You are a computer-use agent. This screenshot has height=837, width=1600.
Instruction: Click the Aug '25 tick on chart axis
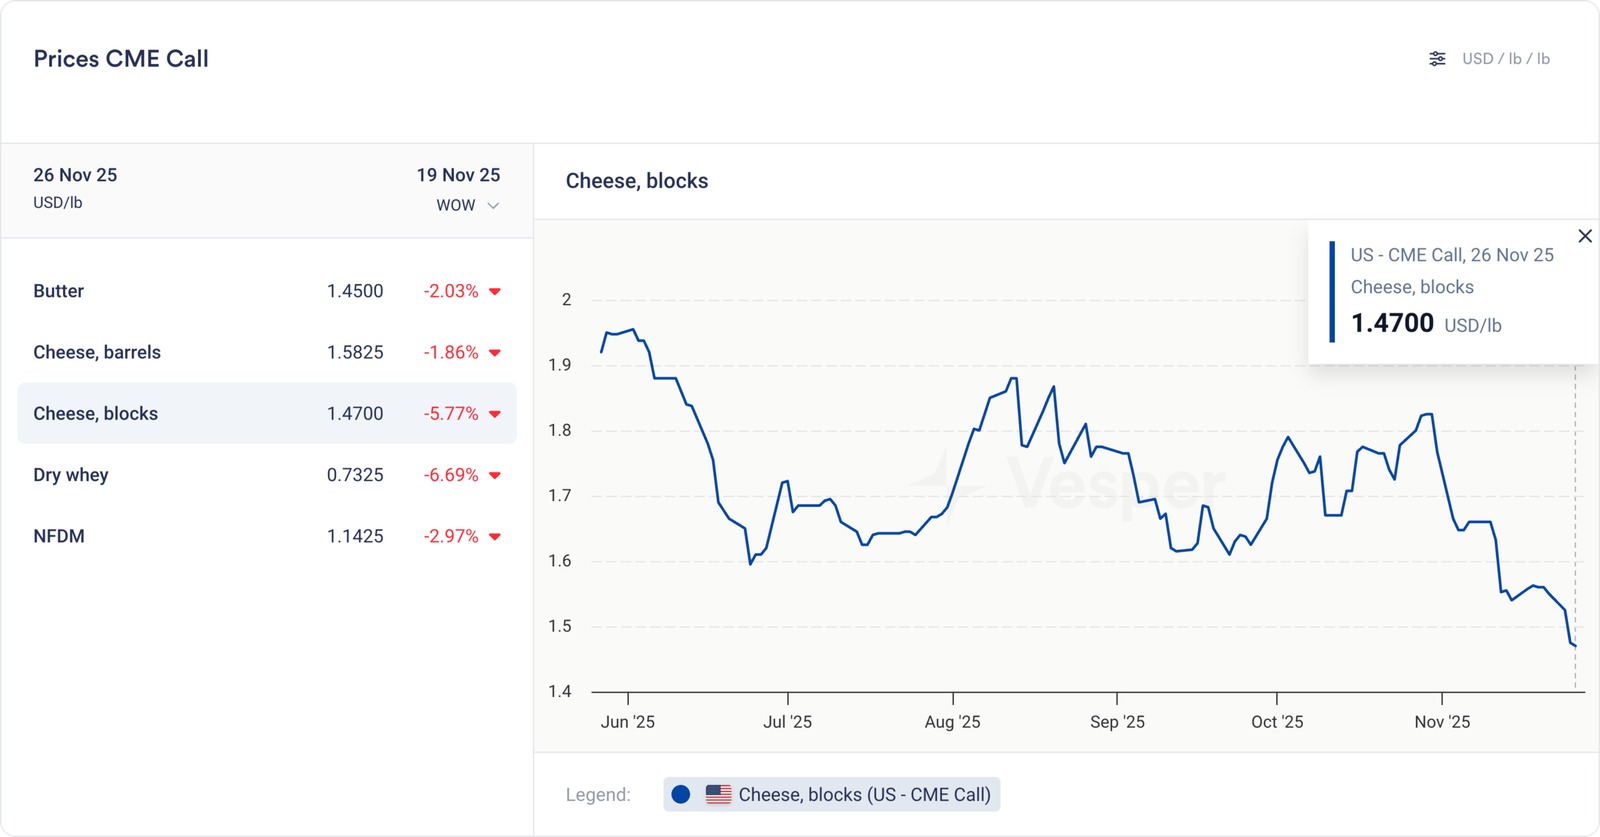pyautogui.click(x=952, y=722)
